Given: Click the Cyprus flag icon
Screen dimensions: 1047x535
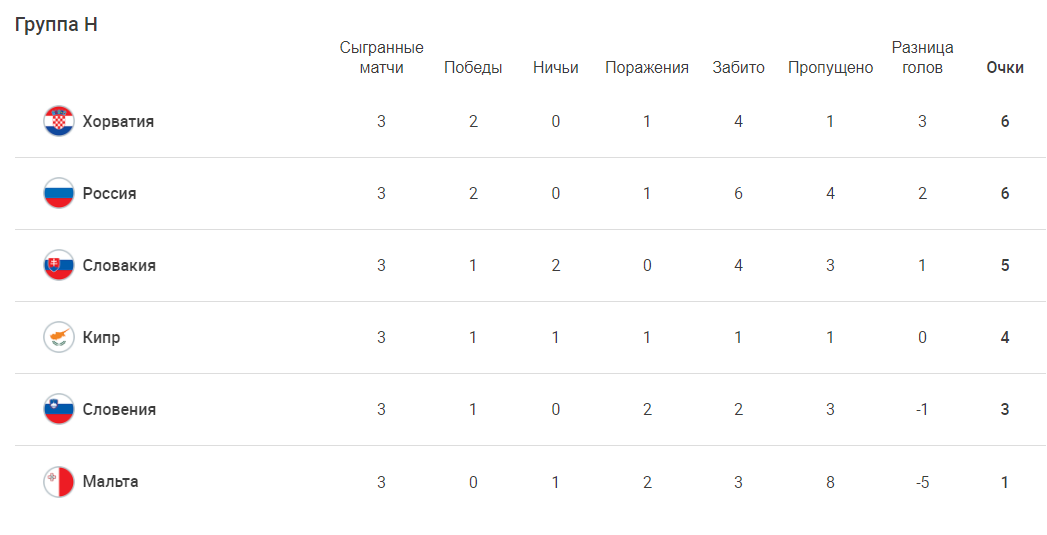Looking at the screenshot, I should [x=59, y=337].
